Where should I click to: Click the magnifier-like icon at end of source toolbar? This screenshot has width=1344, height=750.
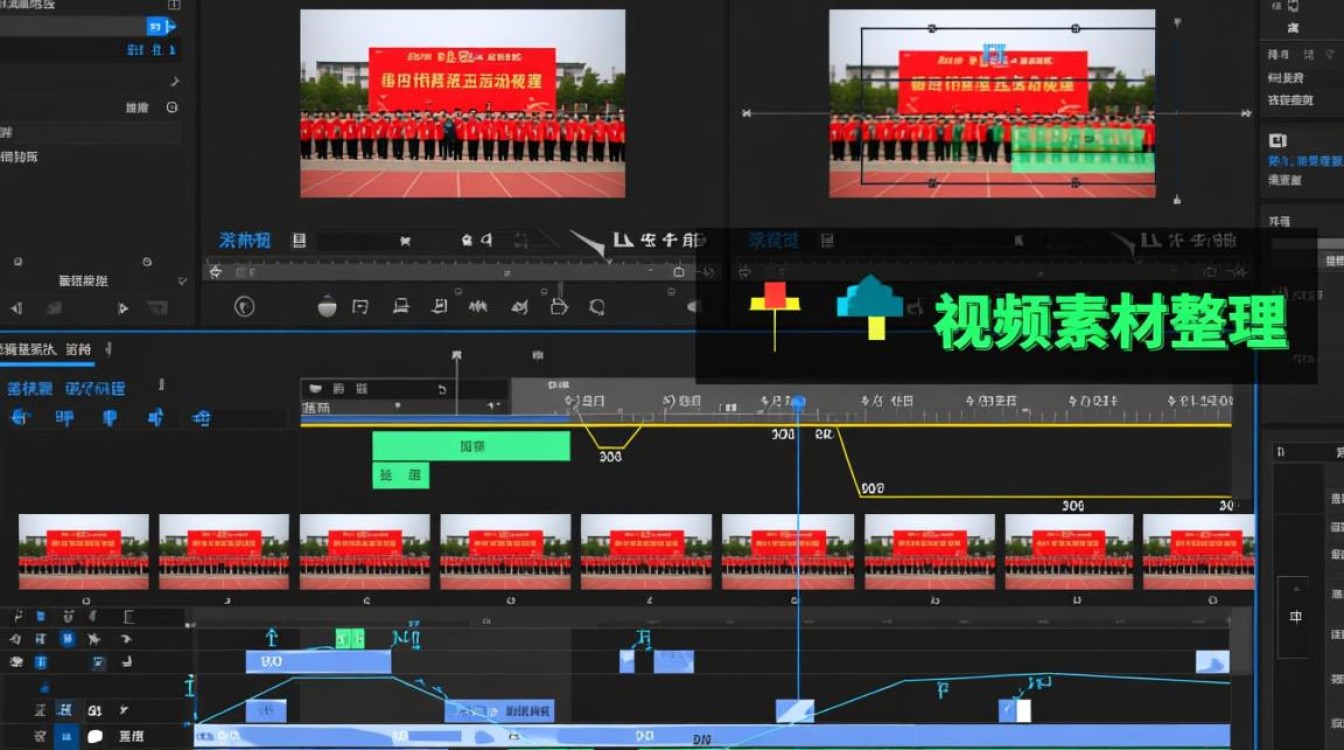(597, 307)
